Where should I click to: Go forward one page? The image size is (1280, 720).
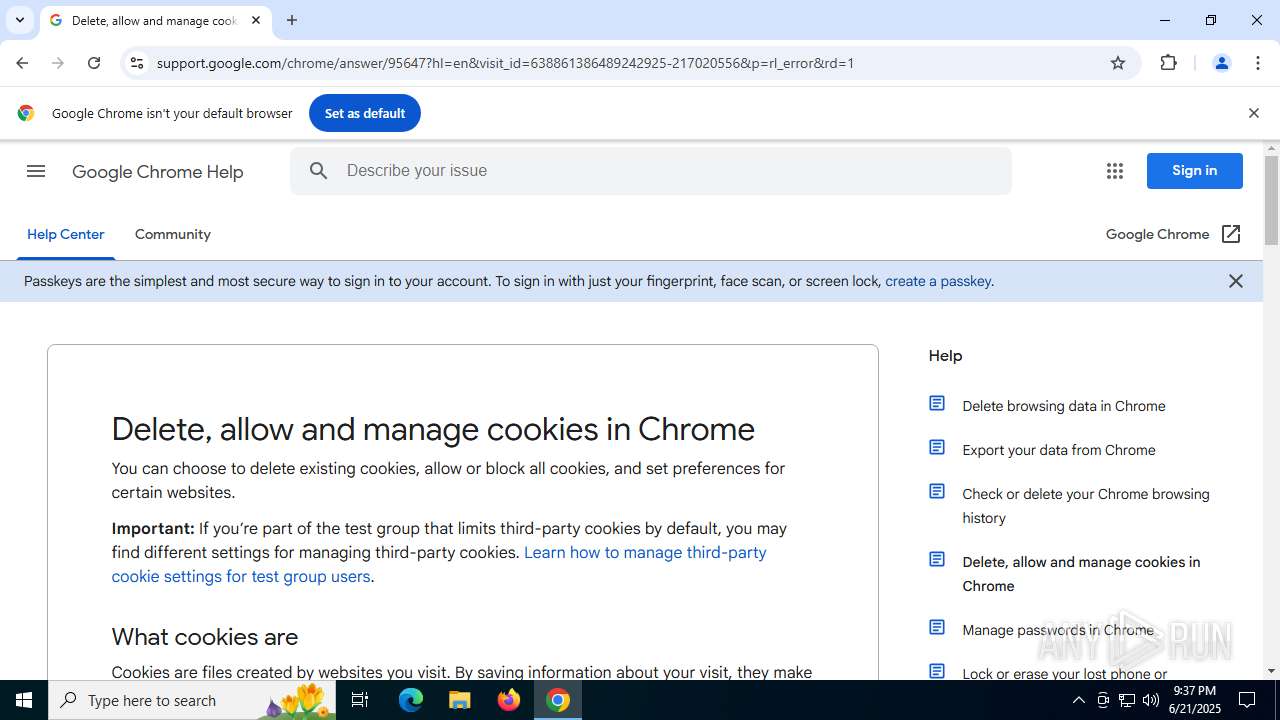58,63
